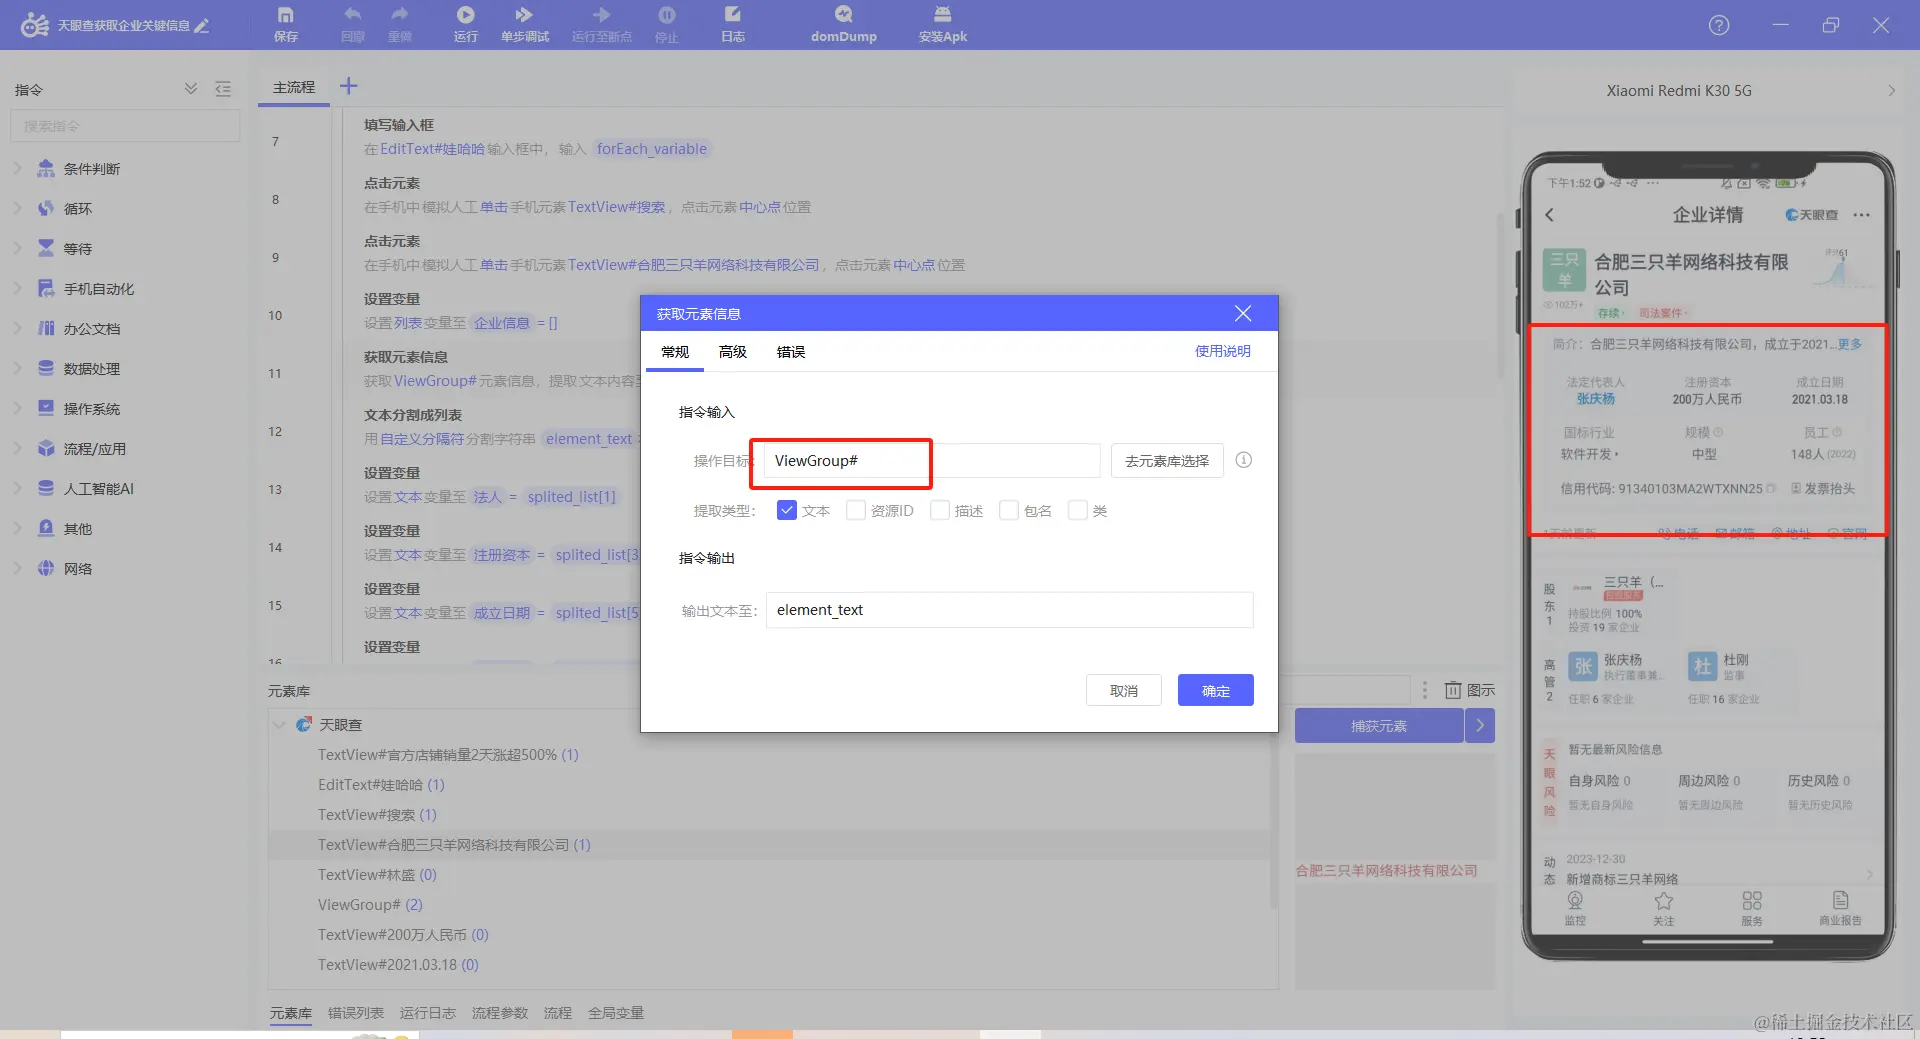The height and width of the screenshot is (1039, 1920).
Task: Click the 输出文本至 field containing element_text
Action: pyautogui.click(x=1010, y=610)
